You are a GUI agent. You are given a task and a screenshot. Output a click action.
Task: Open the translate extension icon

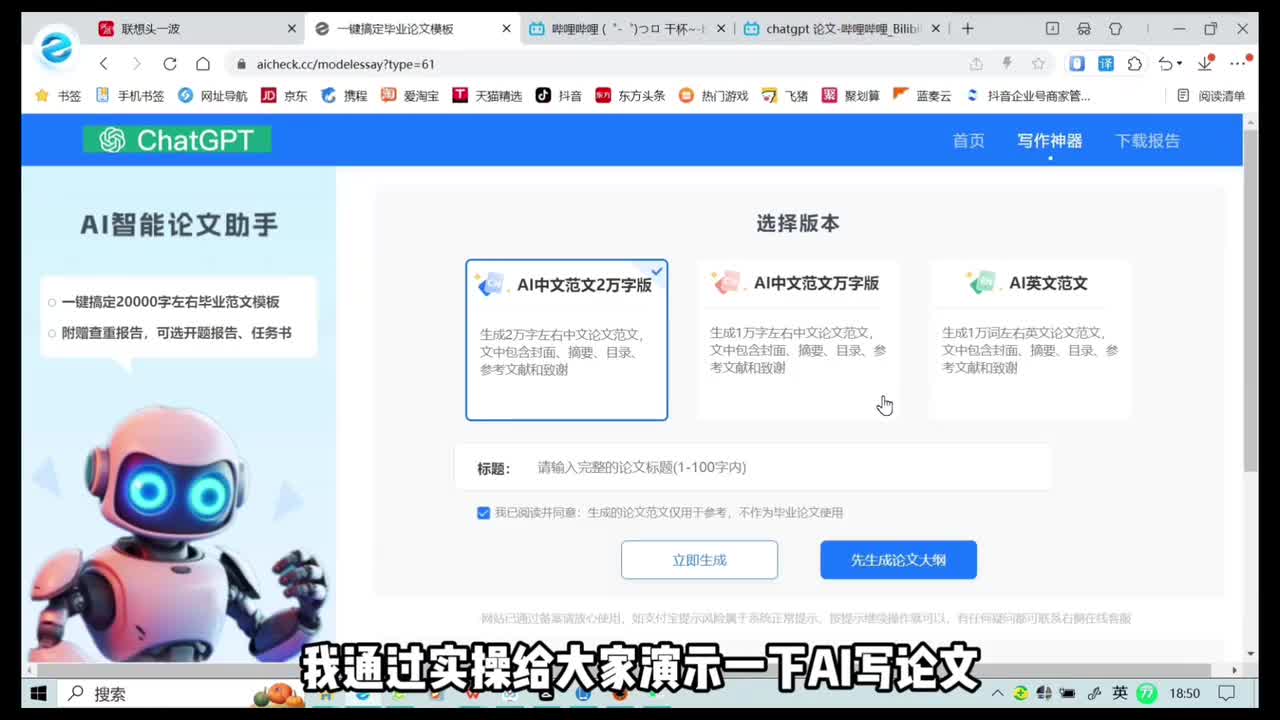(1106, 64)
